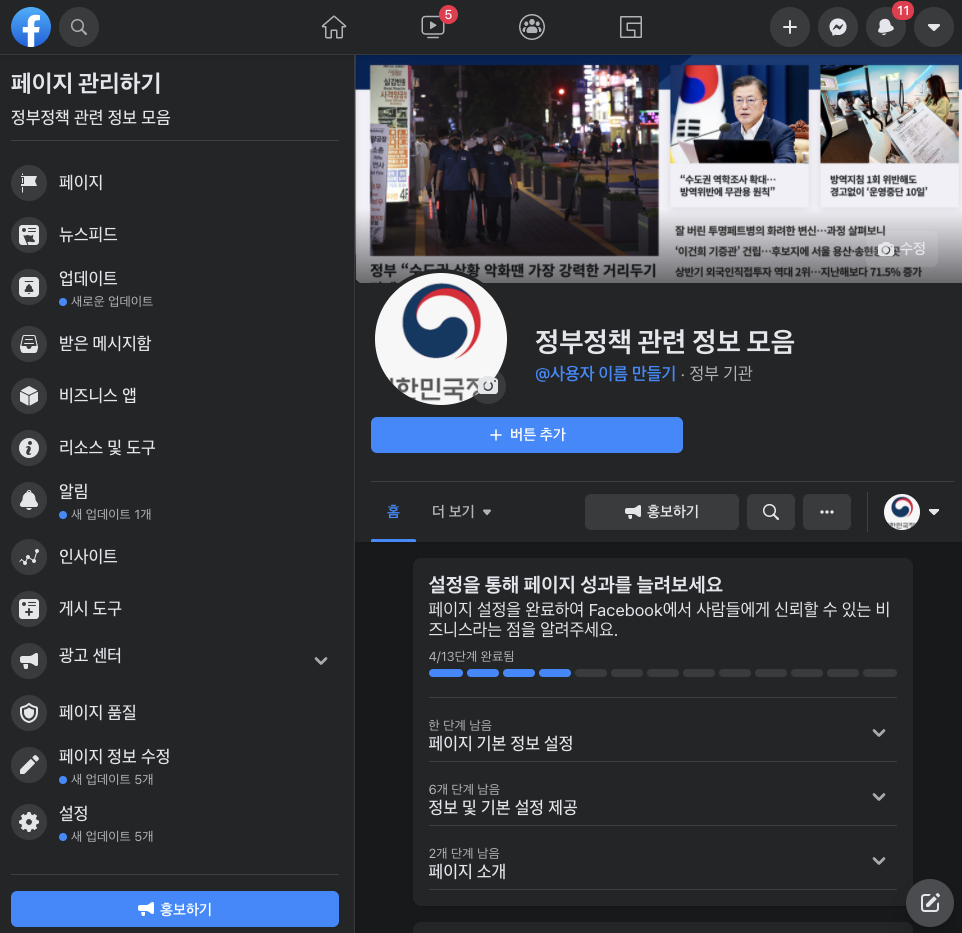Click the page search magnifier button
Viewport: 962px width, 933px height.
pos(771,512)
